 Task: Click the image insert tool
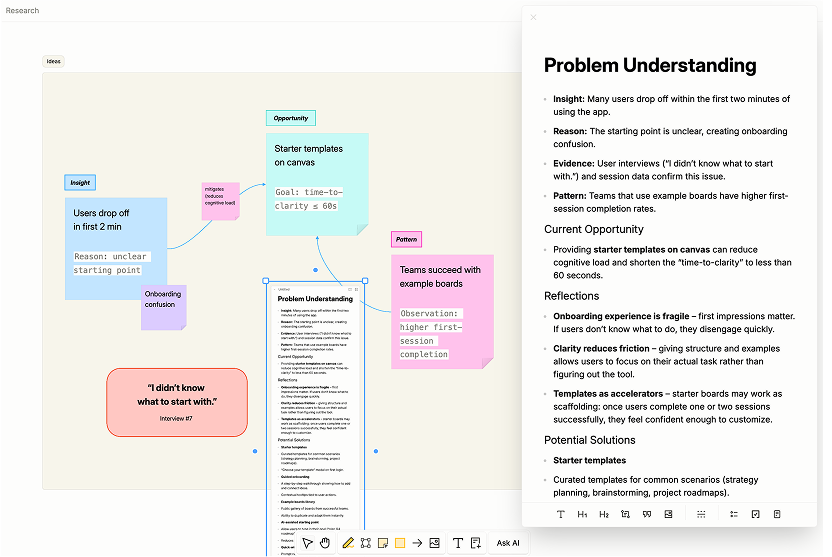(435, 543)
